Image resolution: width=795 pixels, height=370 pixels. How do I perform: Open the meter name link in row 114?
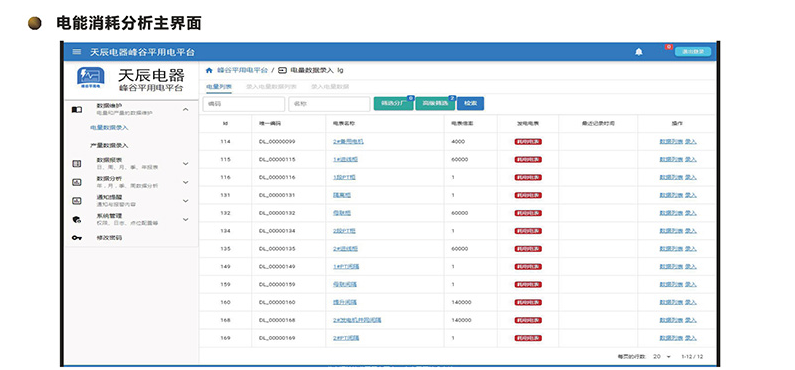pyautogui.click(x=348, y=141)
